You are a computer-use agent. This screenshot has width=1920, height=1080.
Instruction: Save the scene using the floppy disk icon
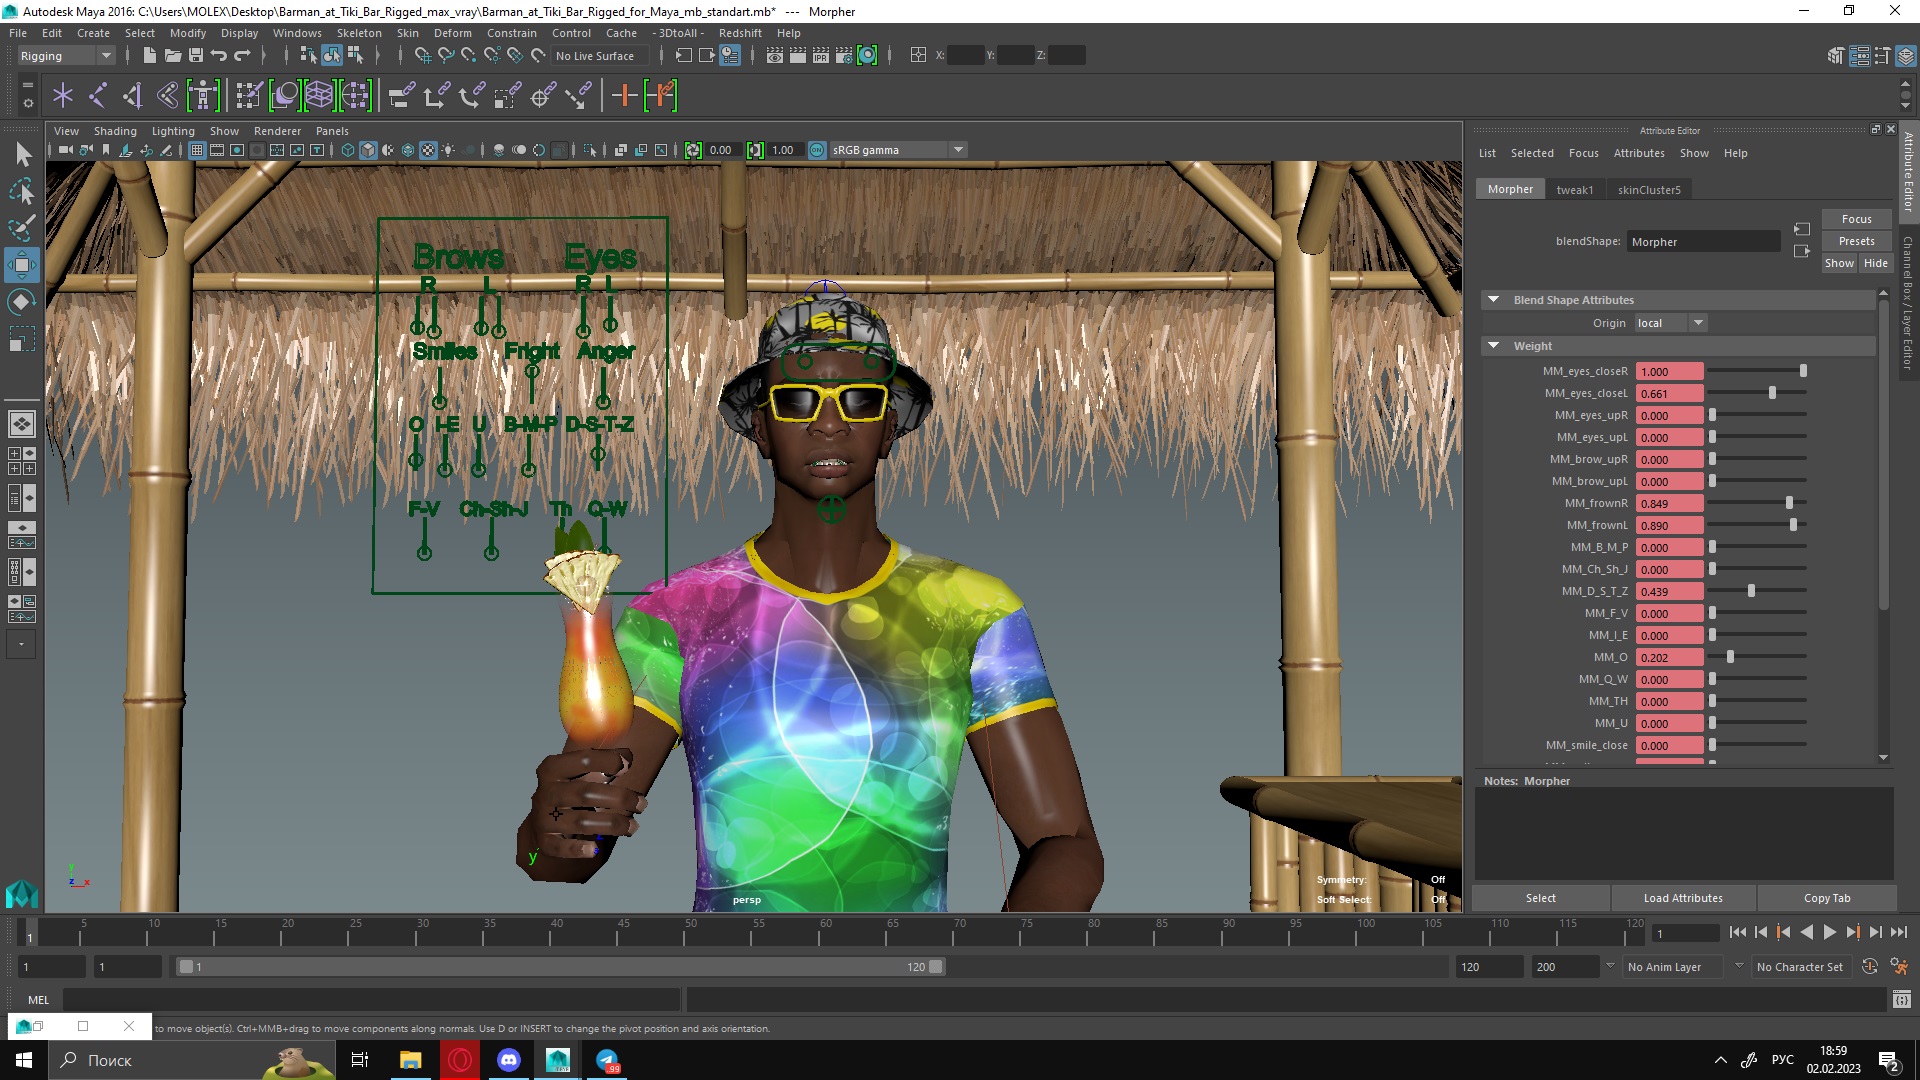(196, 56)
